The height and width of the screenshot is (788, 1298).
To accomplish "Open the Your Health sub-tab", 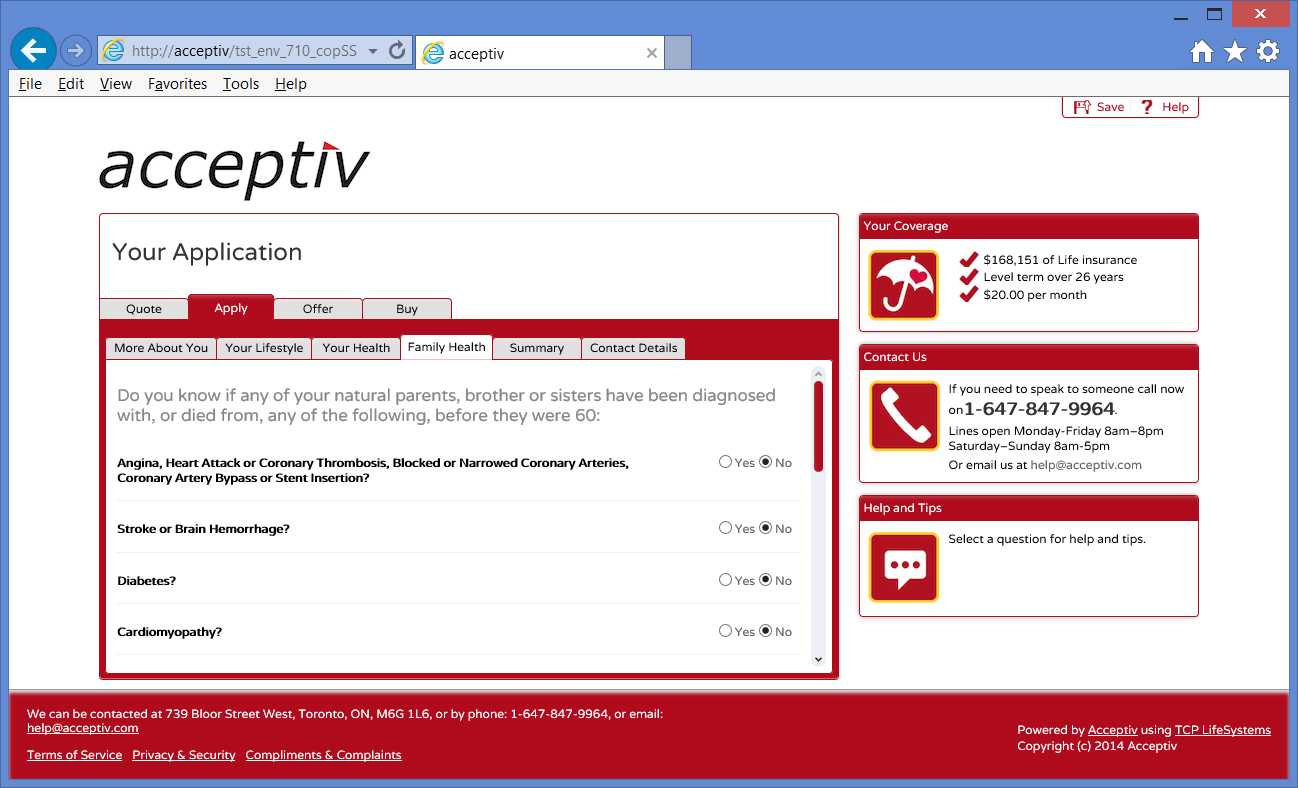I will click(x=356, y=348).
